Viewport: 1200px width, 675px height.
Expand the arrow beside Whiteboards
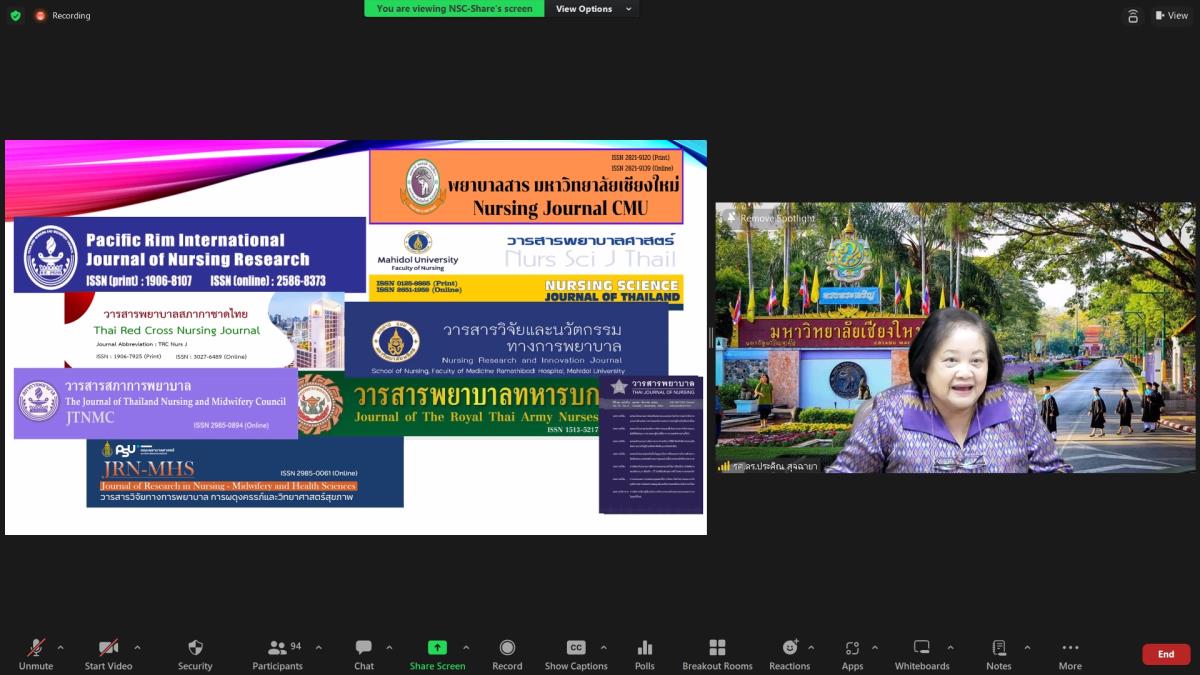[950, 647]
